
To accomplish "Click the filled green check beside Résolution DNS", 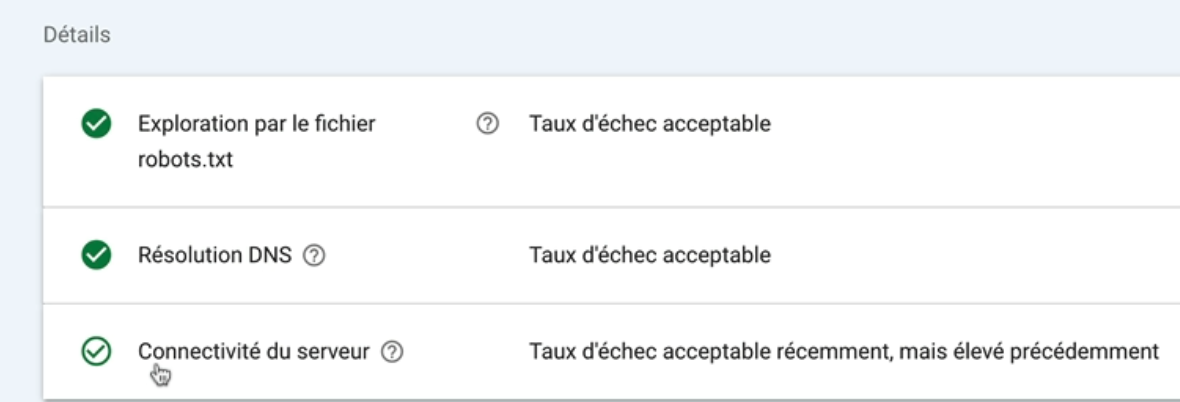I will 96,255.
